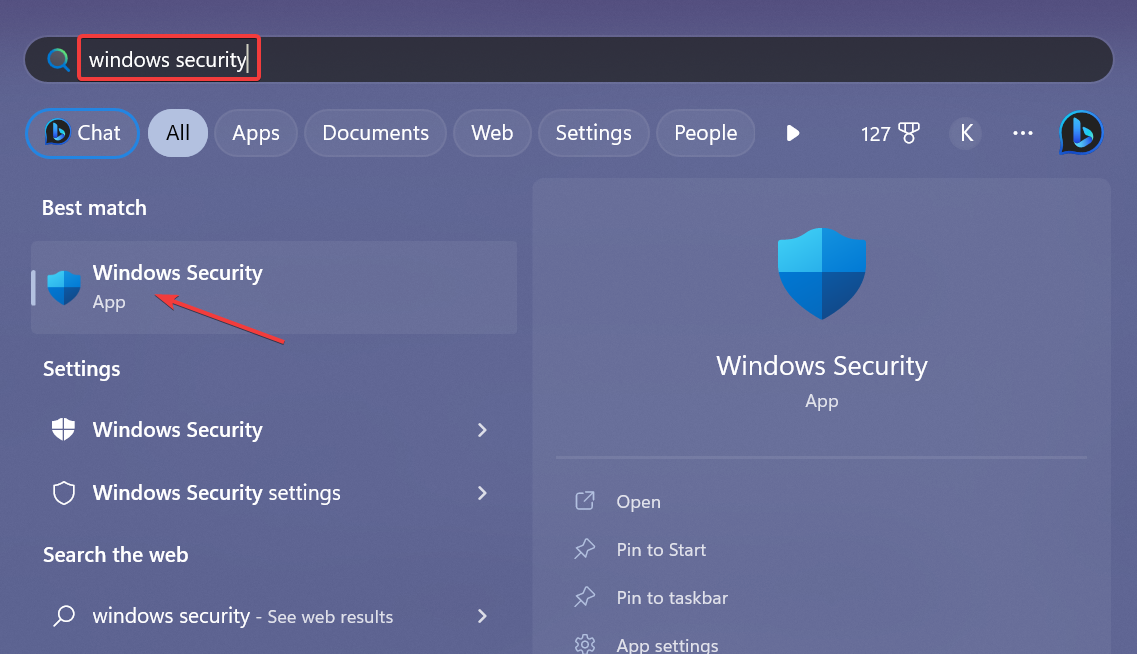Expand the Windows Security entry under Settings
Image resolution: width=1137 pixels, height=654 pixels.
tap(481, 430)
